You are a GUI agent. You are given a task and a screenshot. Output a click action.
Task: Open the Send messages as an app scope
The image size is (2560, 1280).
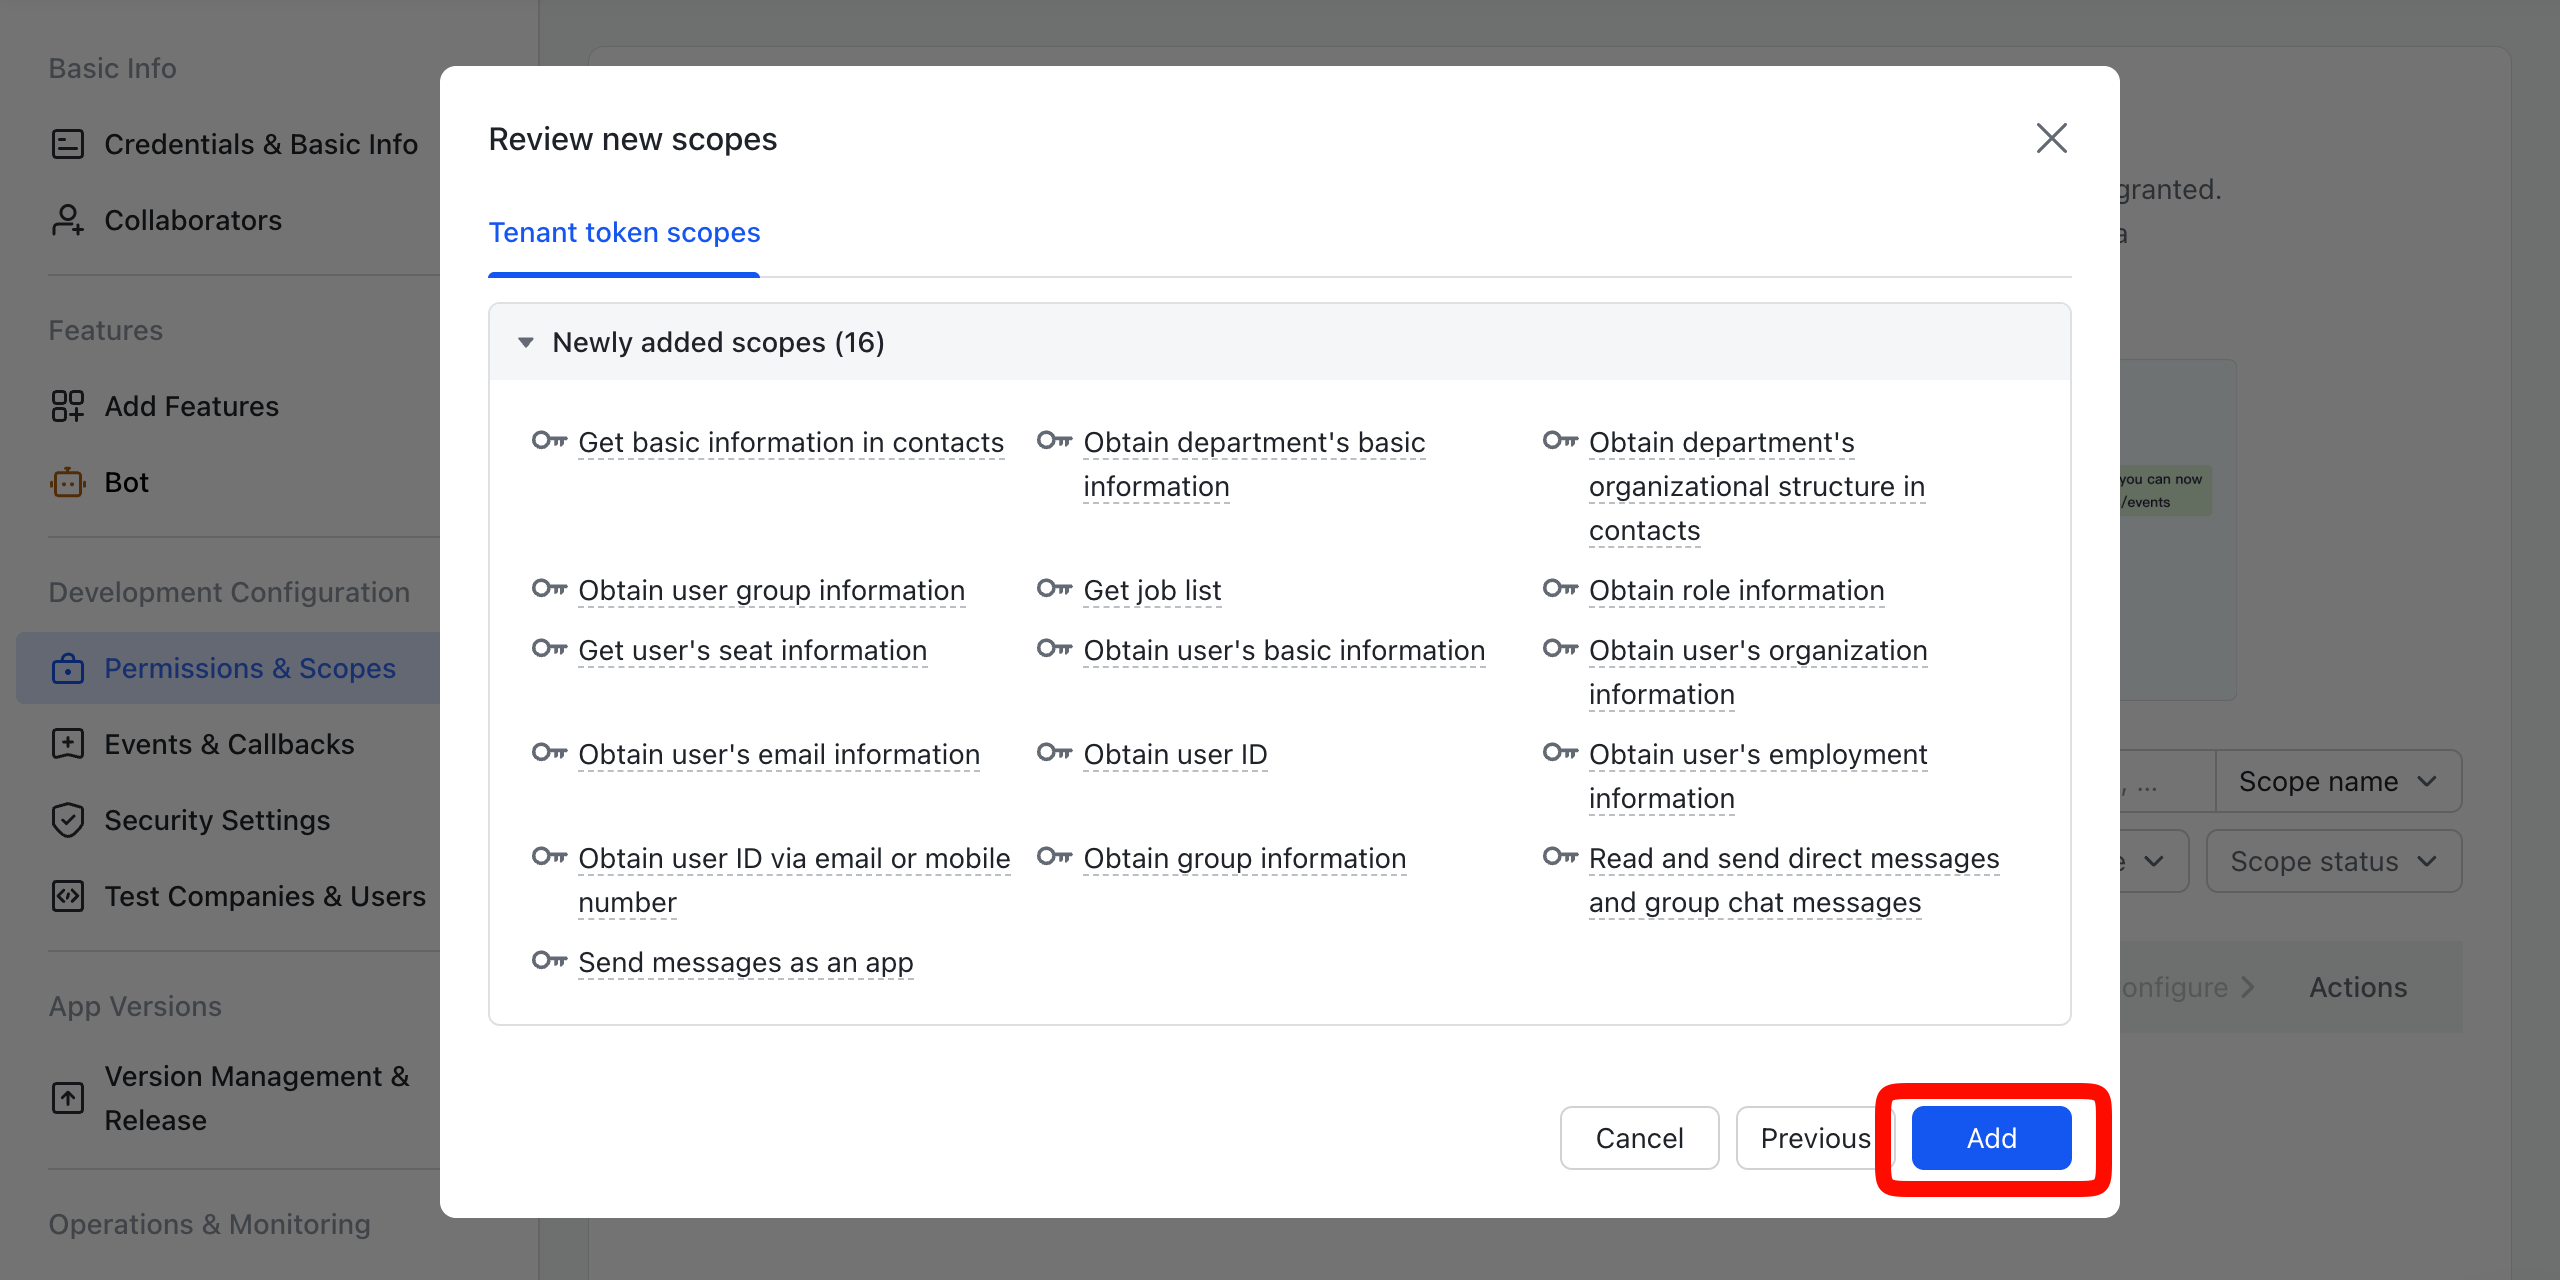(x=746, y=962)
